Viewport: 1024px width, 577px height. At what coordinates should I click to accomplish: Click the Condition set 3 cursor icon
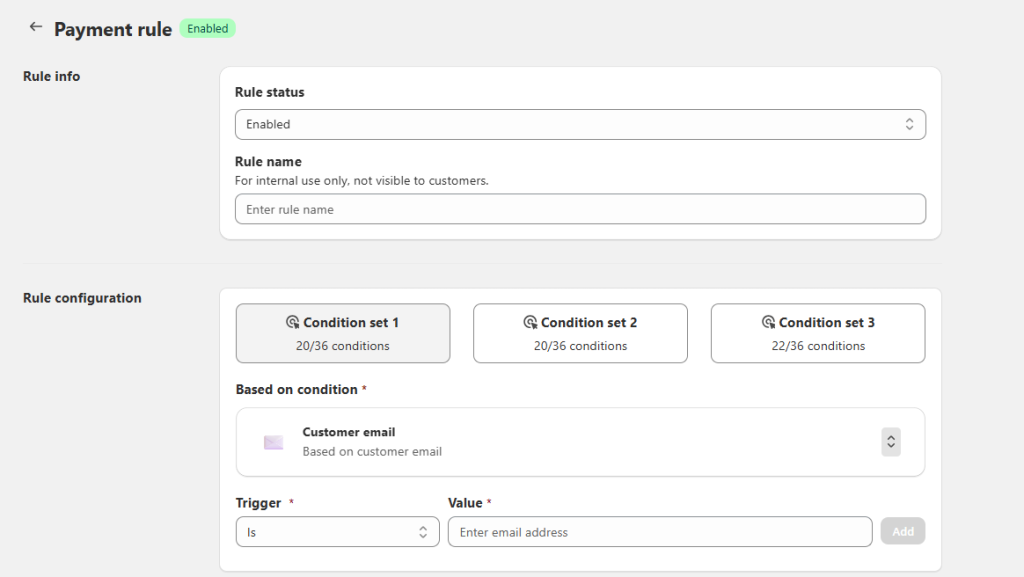click(769, 322)
